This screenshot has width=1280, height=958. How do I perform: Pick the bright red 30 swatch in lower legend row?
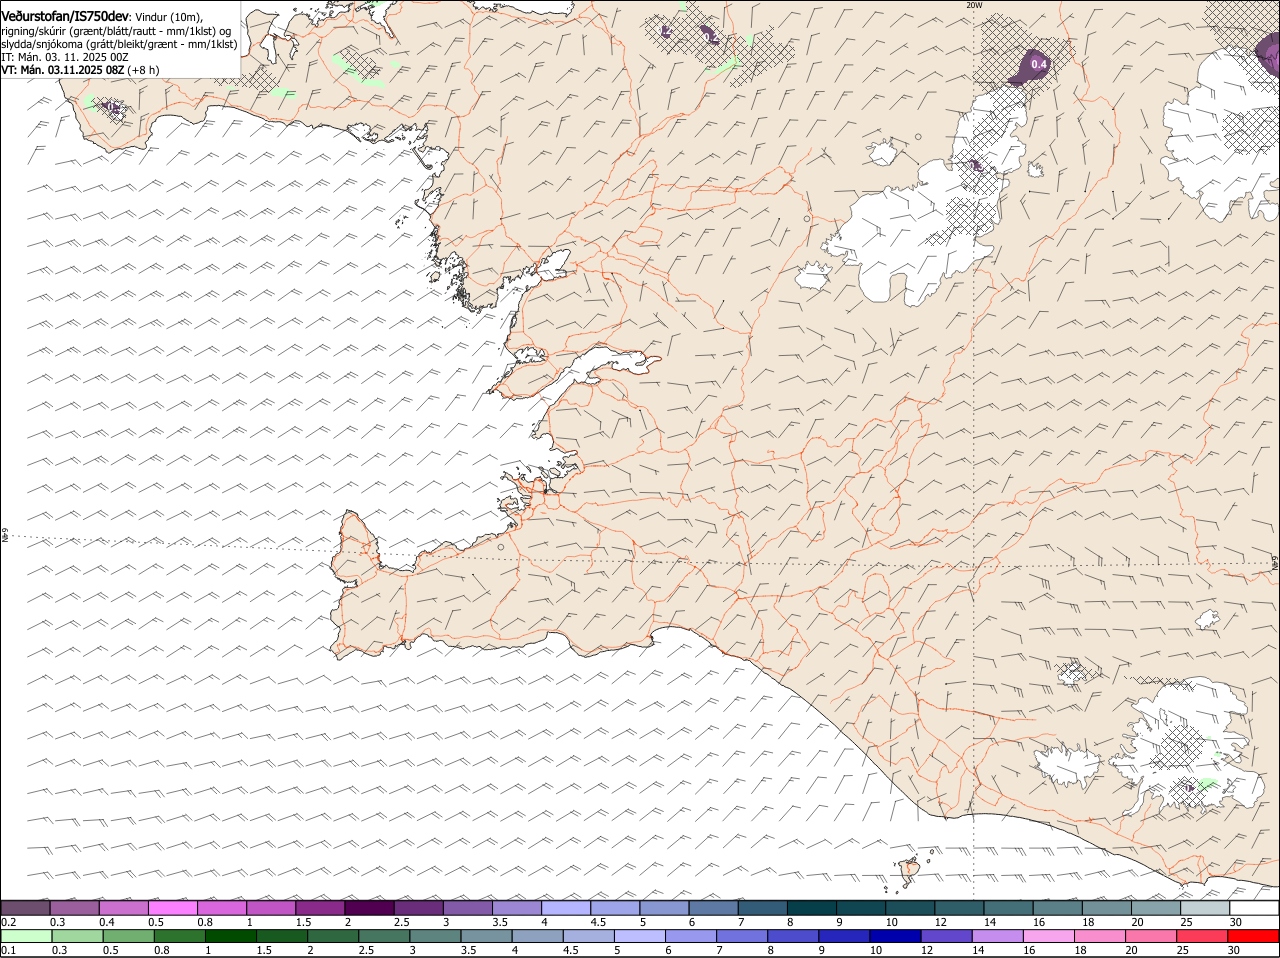[x=1254, y=936]
